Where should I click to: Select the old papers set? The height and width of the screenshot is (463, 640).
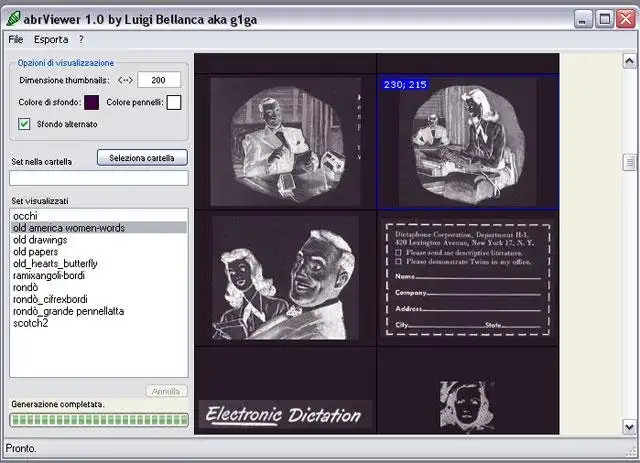[99, 252]
